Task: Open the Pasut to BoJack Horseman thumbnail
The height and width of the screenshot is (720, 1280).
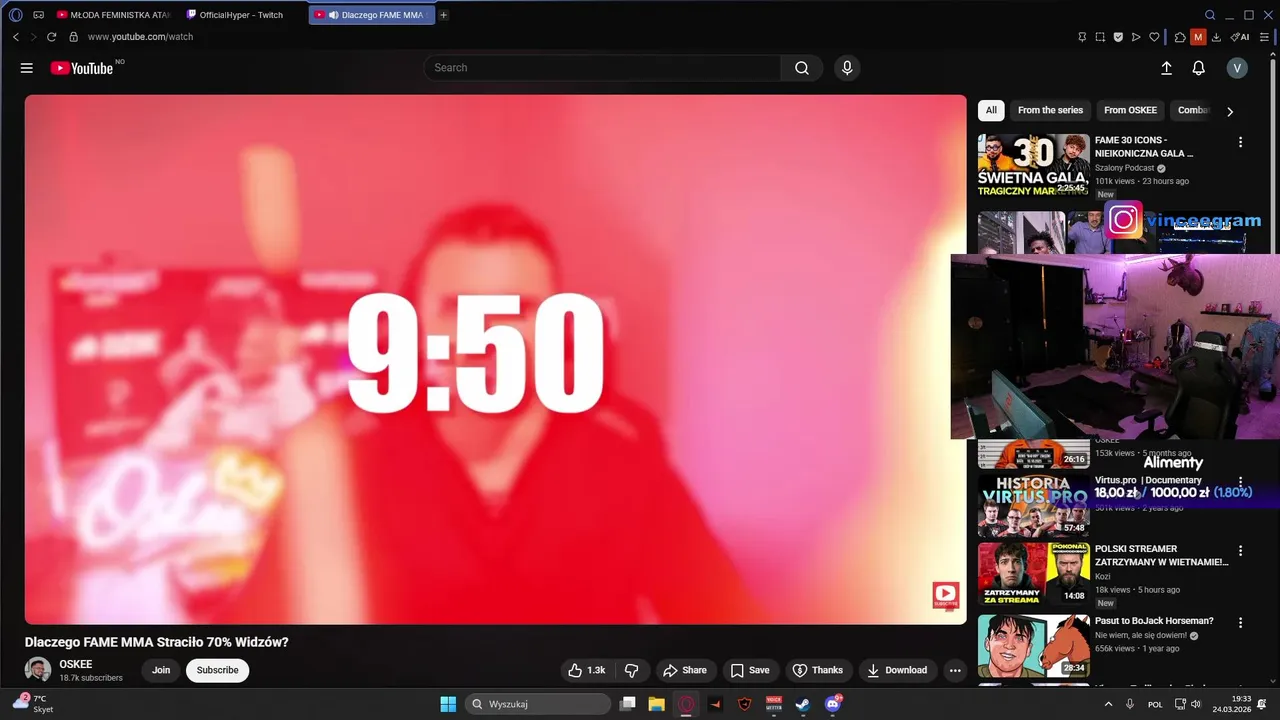Action: tap(1034, 645)
